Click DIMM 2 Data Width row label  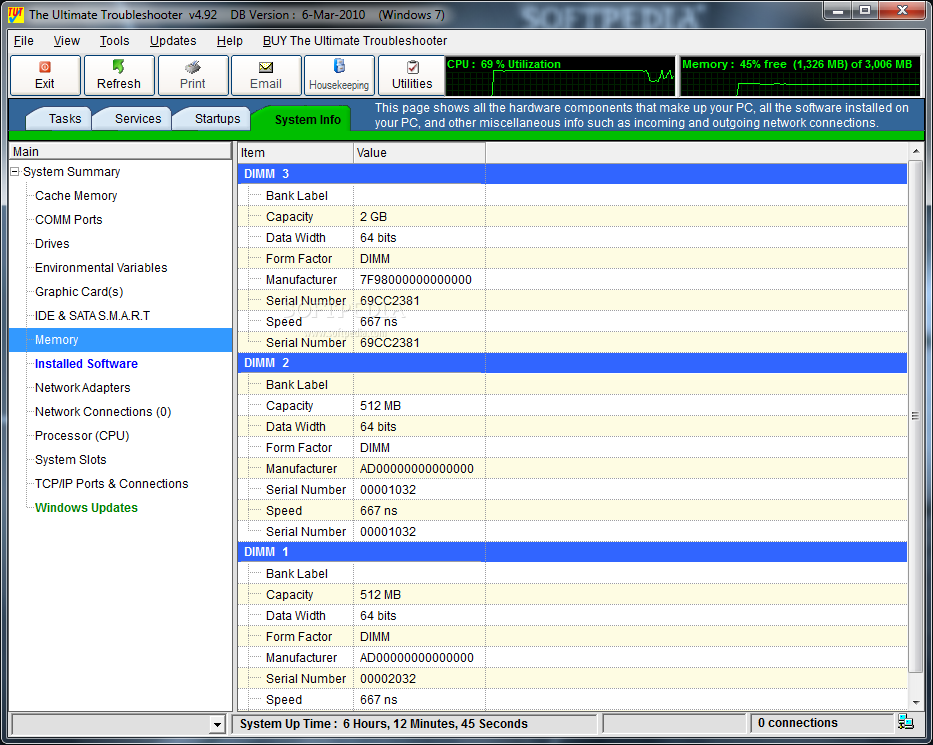click(296, 427)
